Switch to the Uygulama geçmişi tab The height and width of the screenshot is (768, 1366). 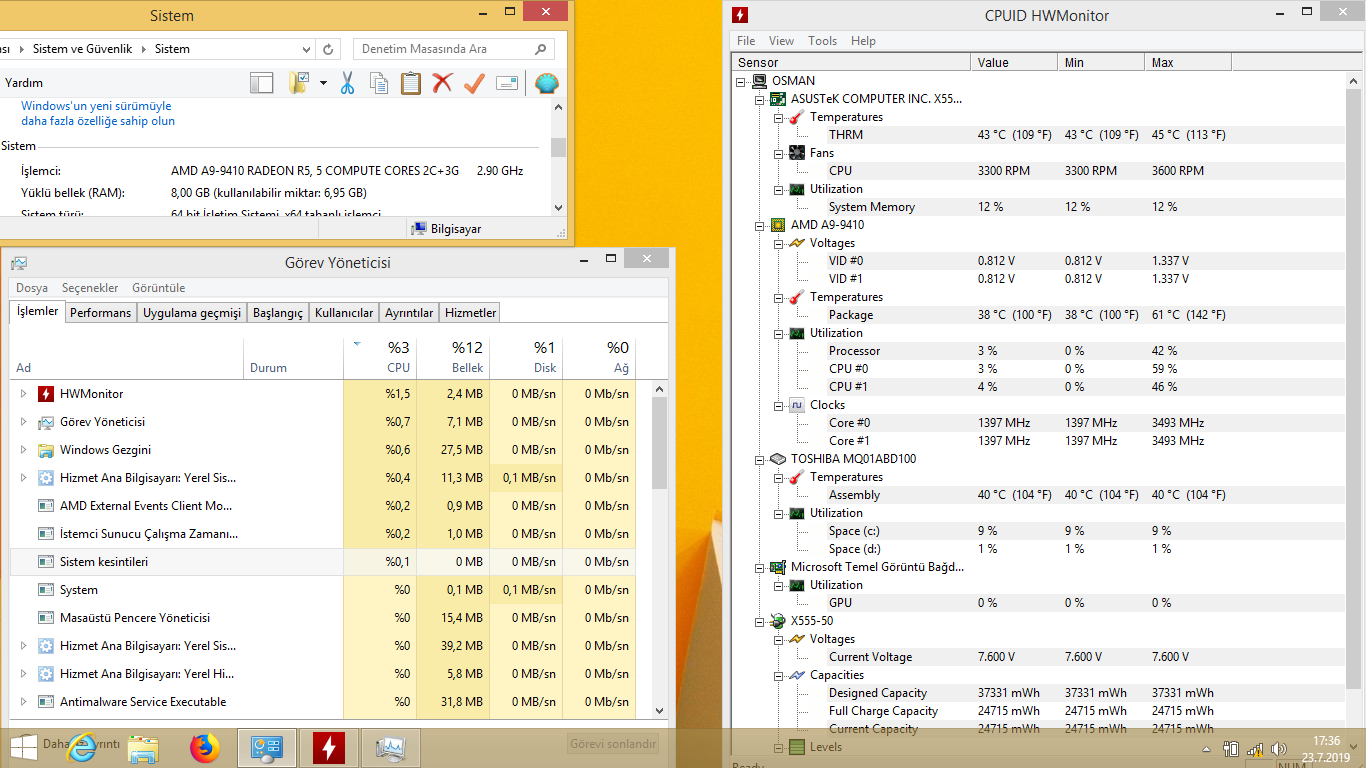tap(192, 313)
